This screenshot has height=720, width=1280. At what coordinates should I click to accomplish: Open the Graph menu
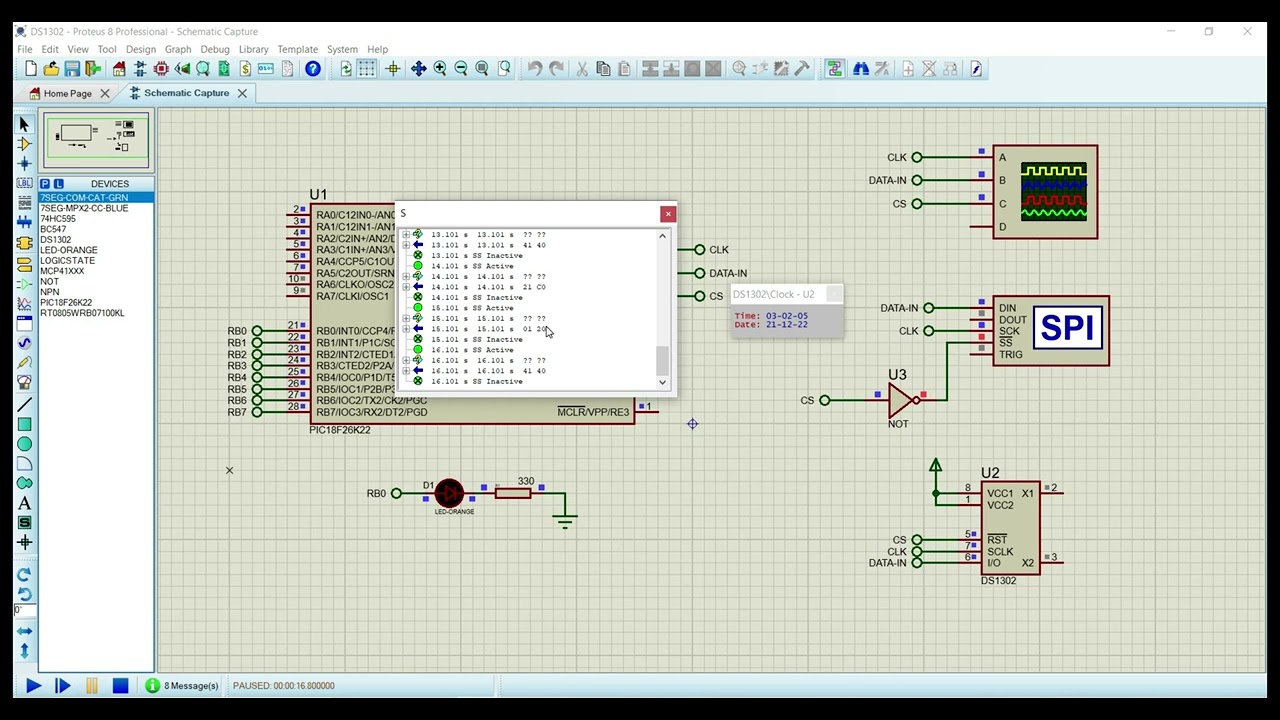pos(178,49)
